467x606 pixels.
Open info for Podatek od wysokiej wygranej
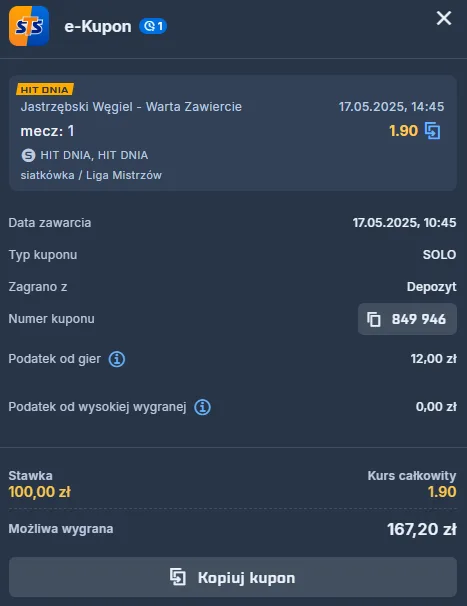(x=202, y=407)
